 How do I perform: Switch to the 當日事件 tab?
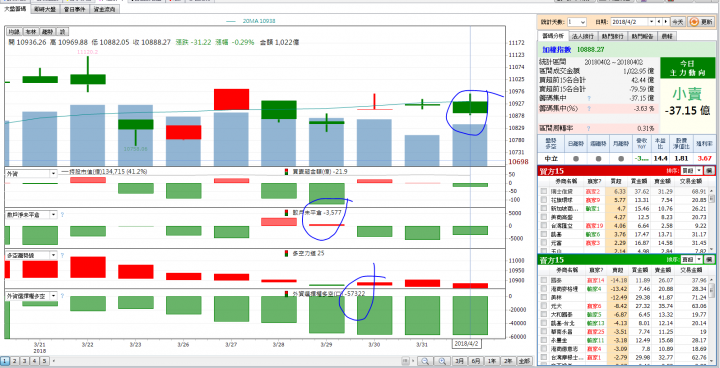[74, 9]
